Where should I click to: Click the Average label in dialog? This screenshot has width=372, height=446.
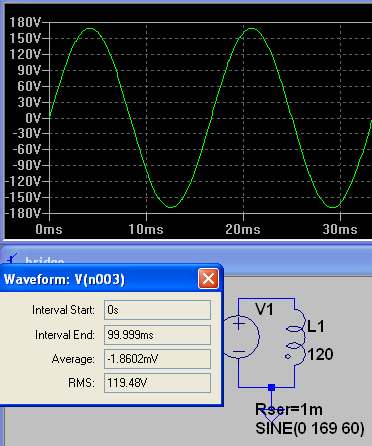pos(73,359)
